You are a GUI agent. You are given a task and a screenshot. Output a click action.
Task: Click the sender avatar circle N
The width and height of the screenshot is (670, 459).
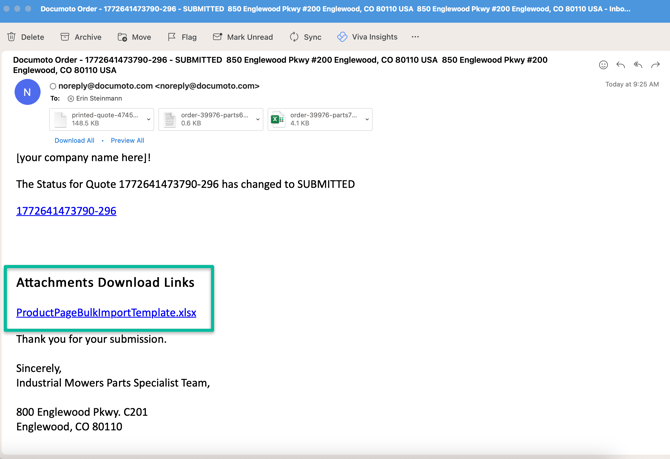(27, 92)
